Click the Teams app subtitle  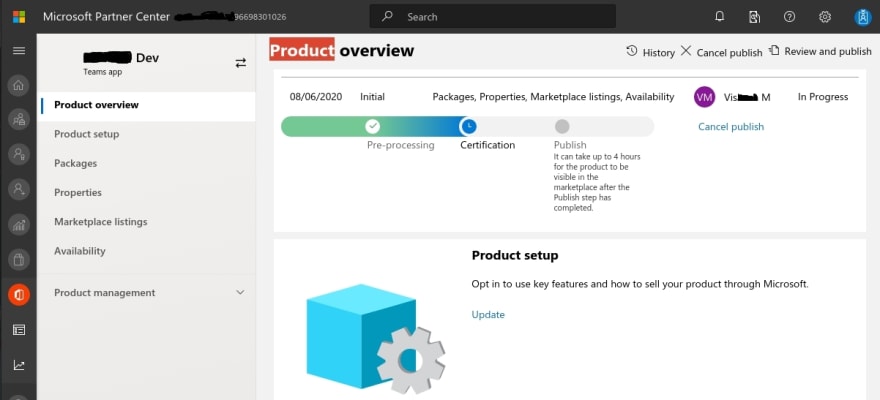click(103, 72)
